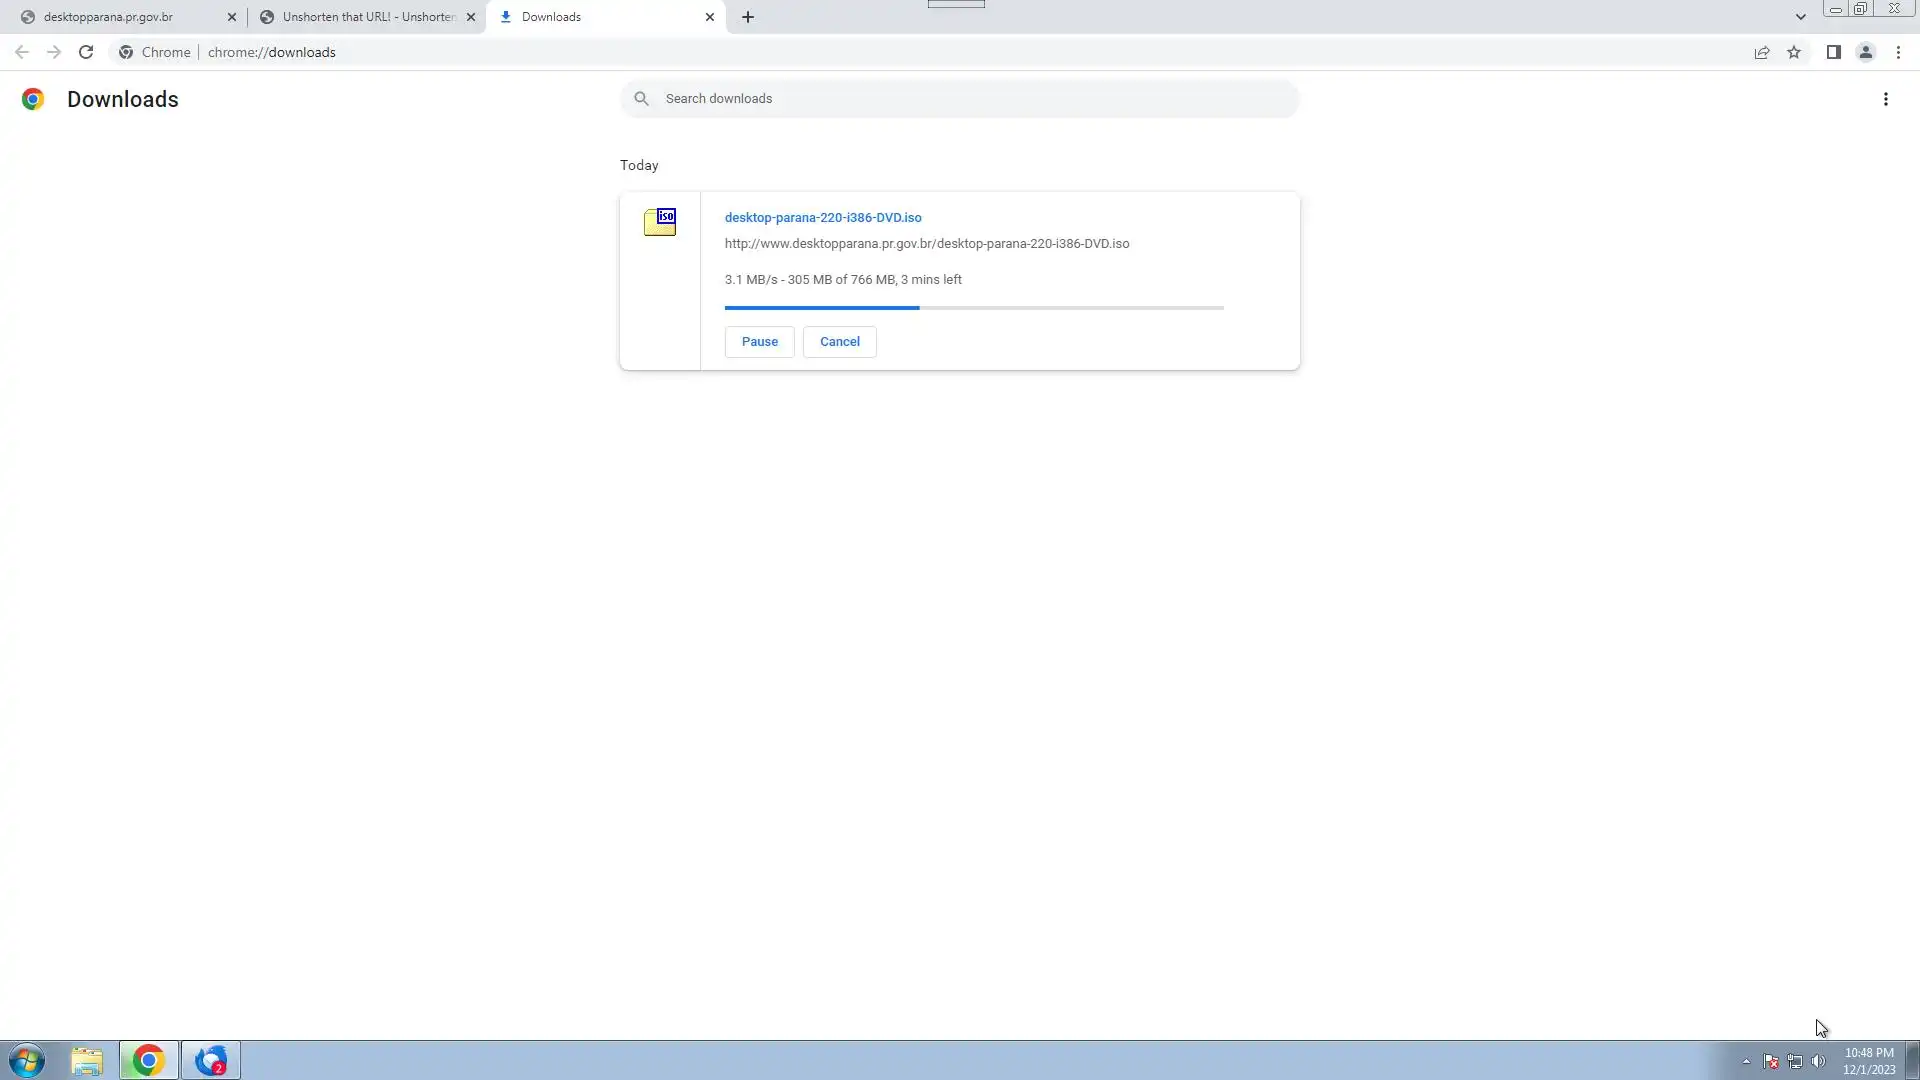This screenshot has height=1080, width=1920.
Task: Pause the ISO download
Action: [x=759, y=342]
